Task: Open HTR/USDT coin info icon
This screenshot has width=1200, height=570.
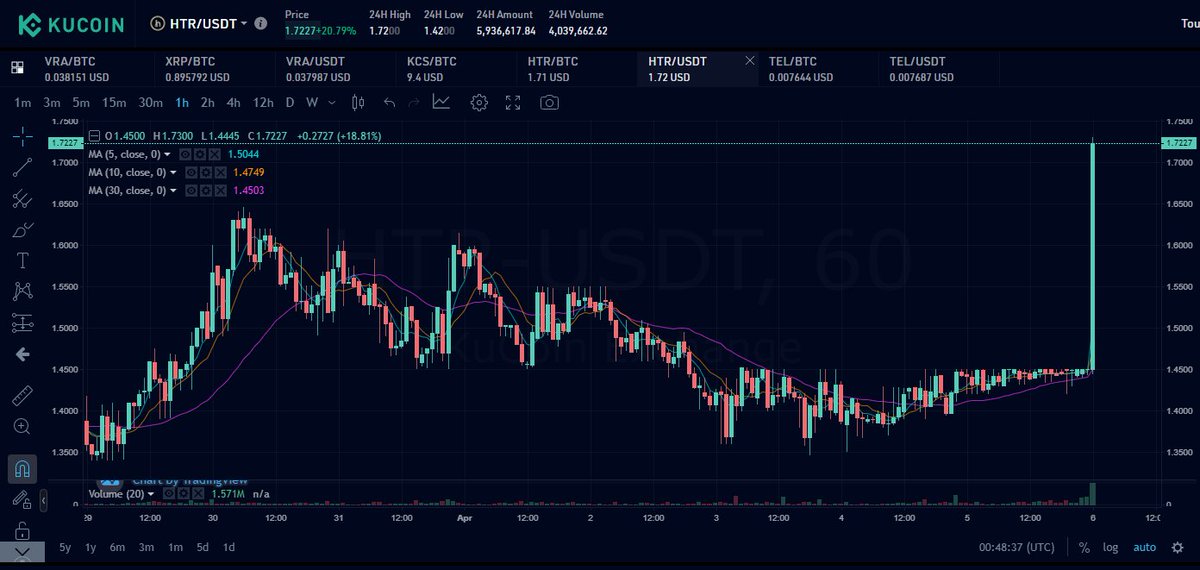Action: coord(261,22)
